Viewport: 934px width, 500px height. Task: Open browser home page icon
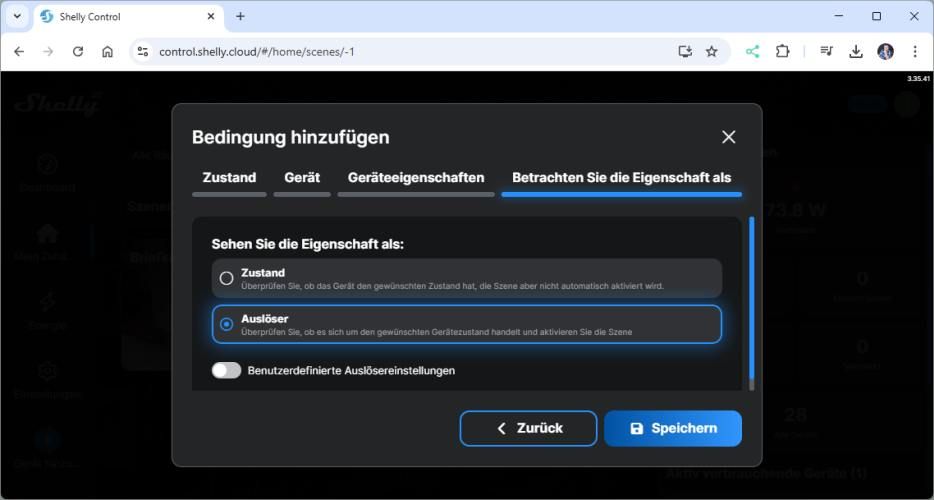click(108, 51)
